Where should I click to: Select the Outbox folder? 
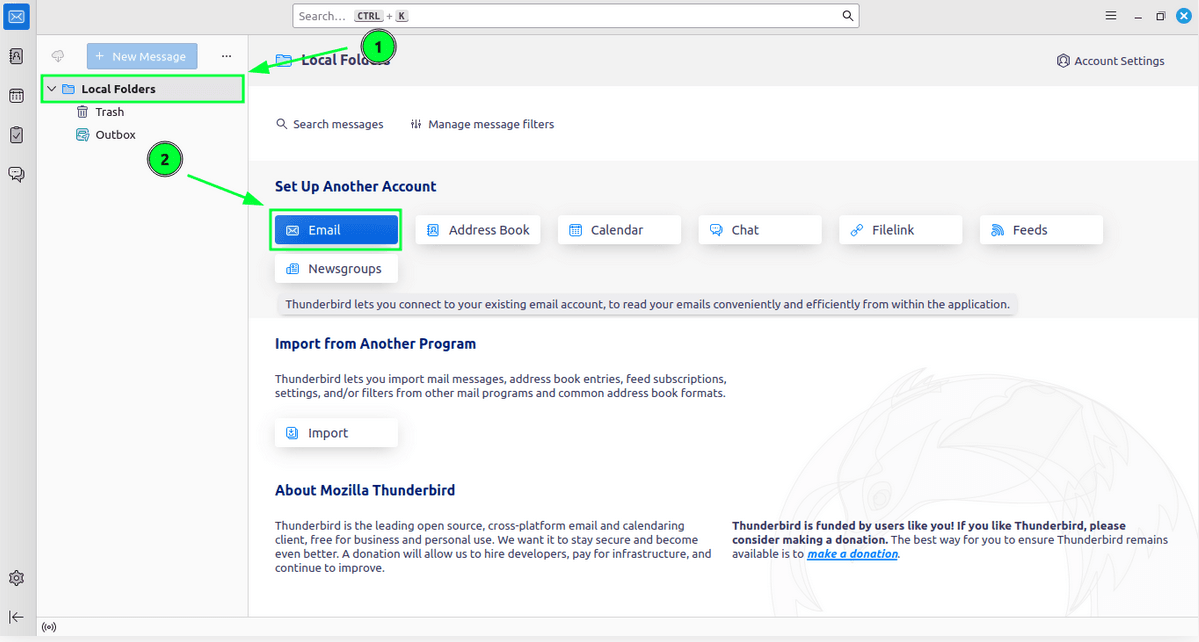[x=115, y=135]
